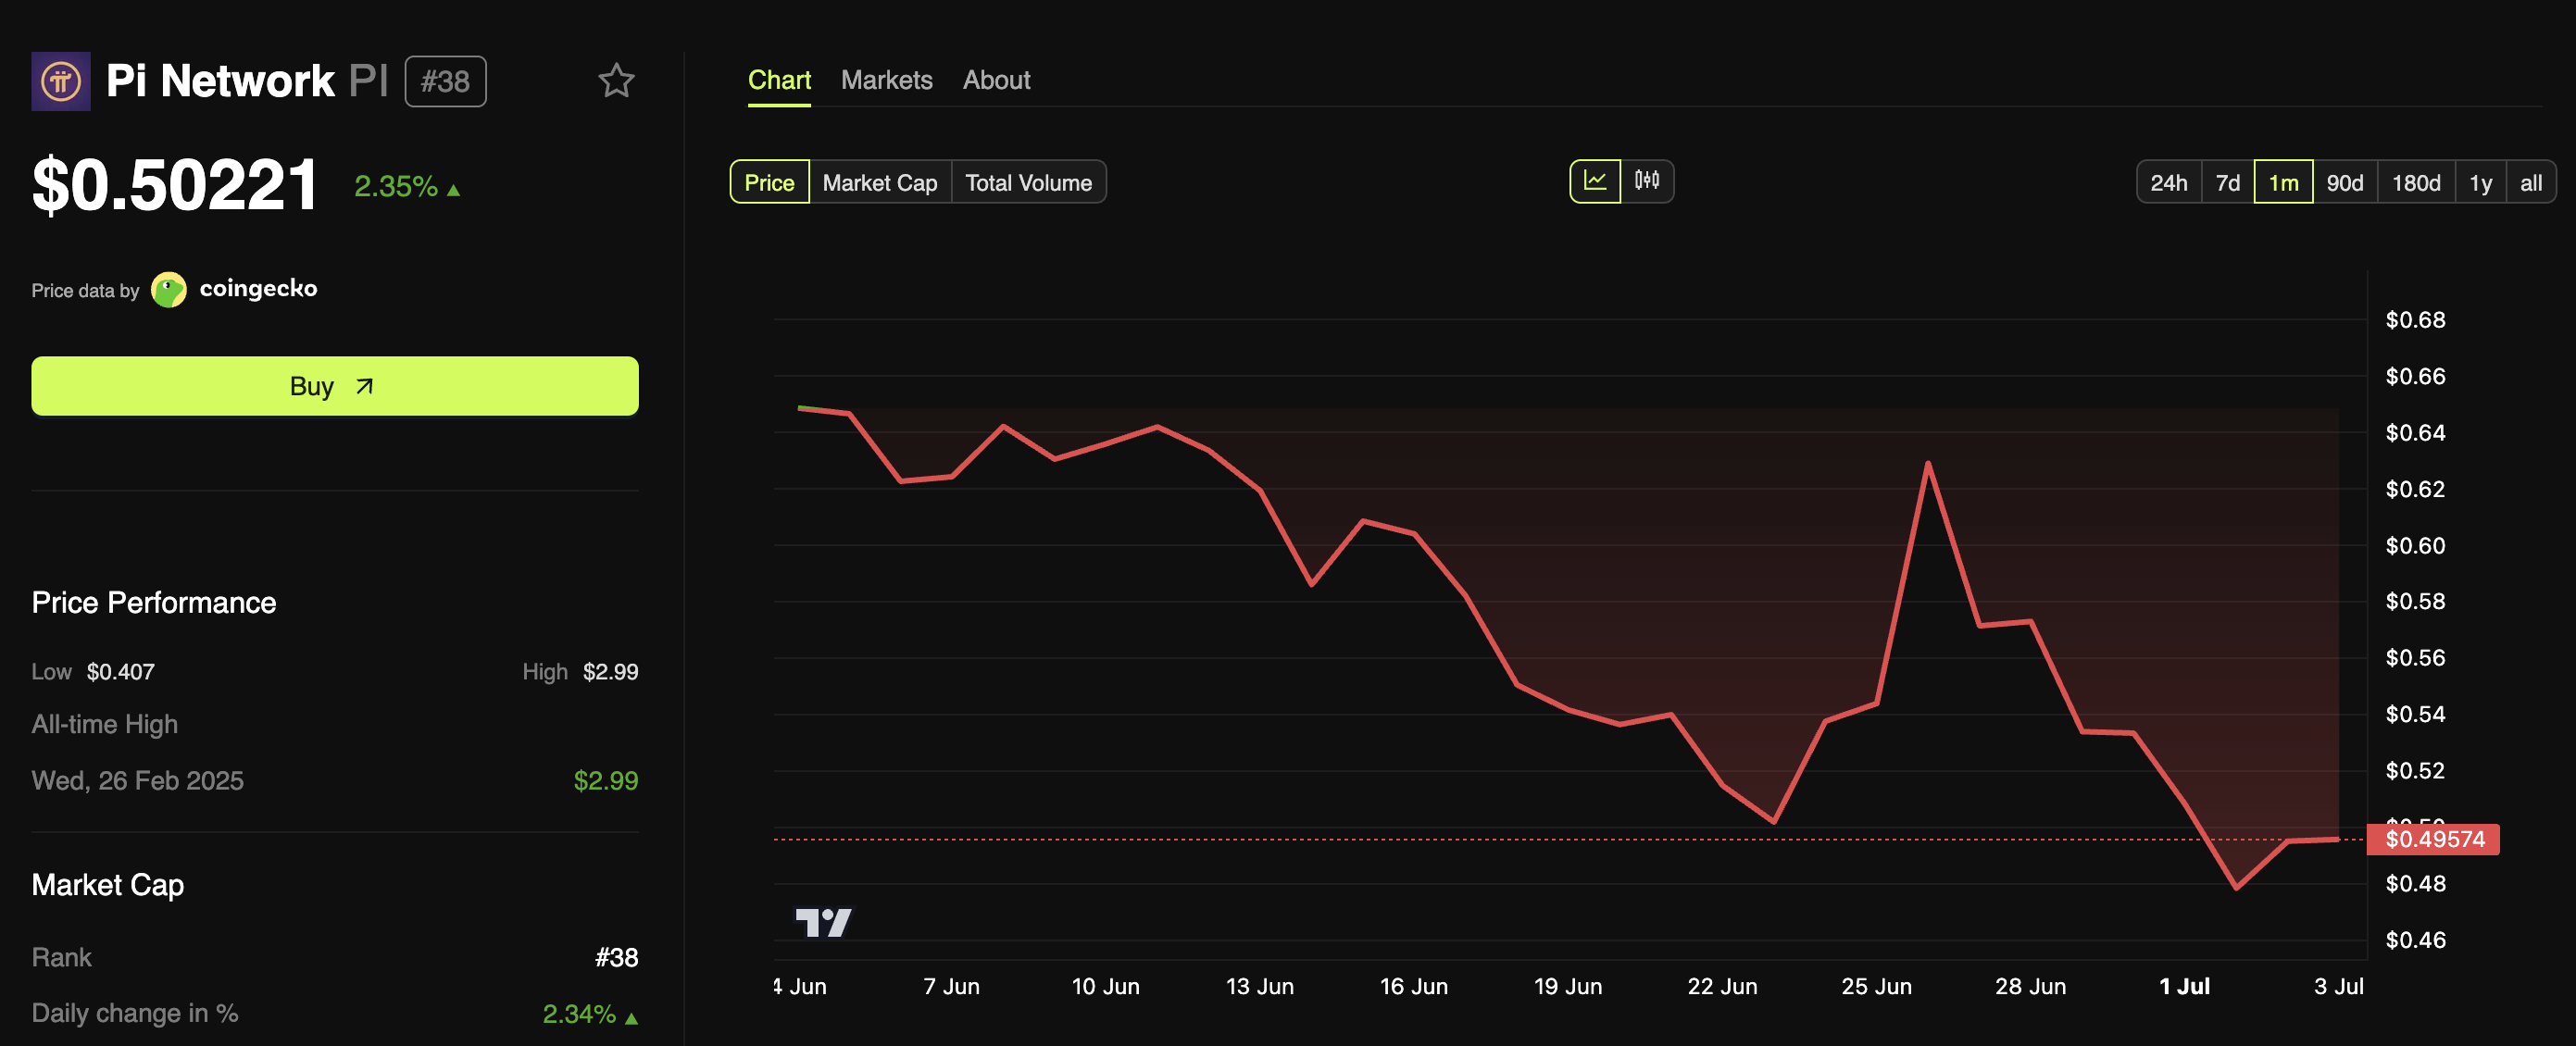Viewport: 2576px width, 1046px height.
Task: Open the About tab
Action: tap(996, 80)
